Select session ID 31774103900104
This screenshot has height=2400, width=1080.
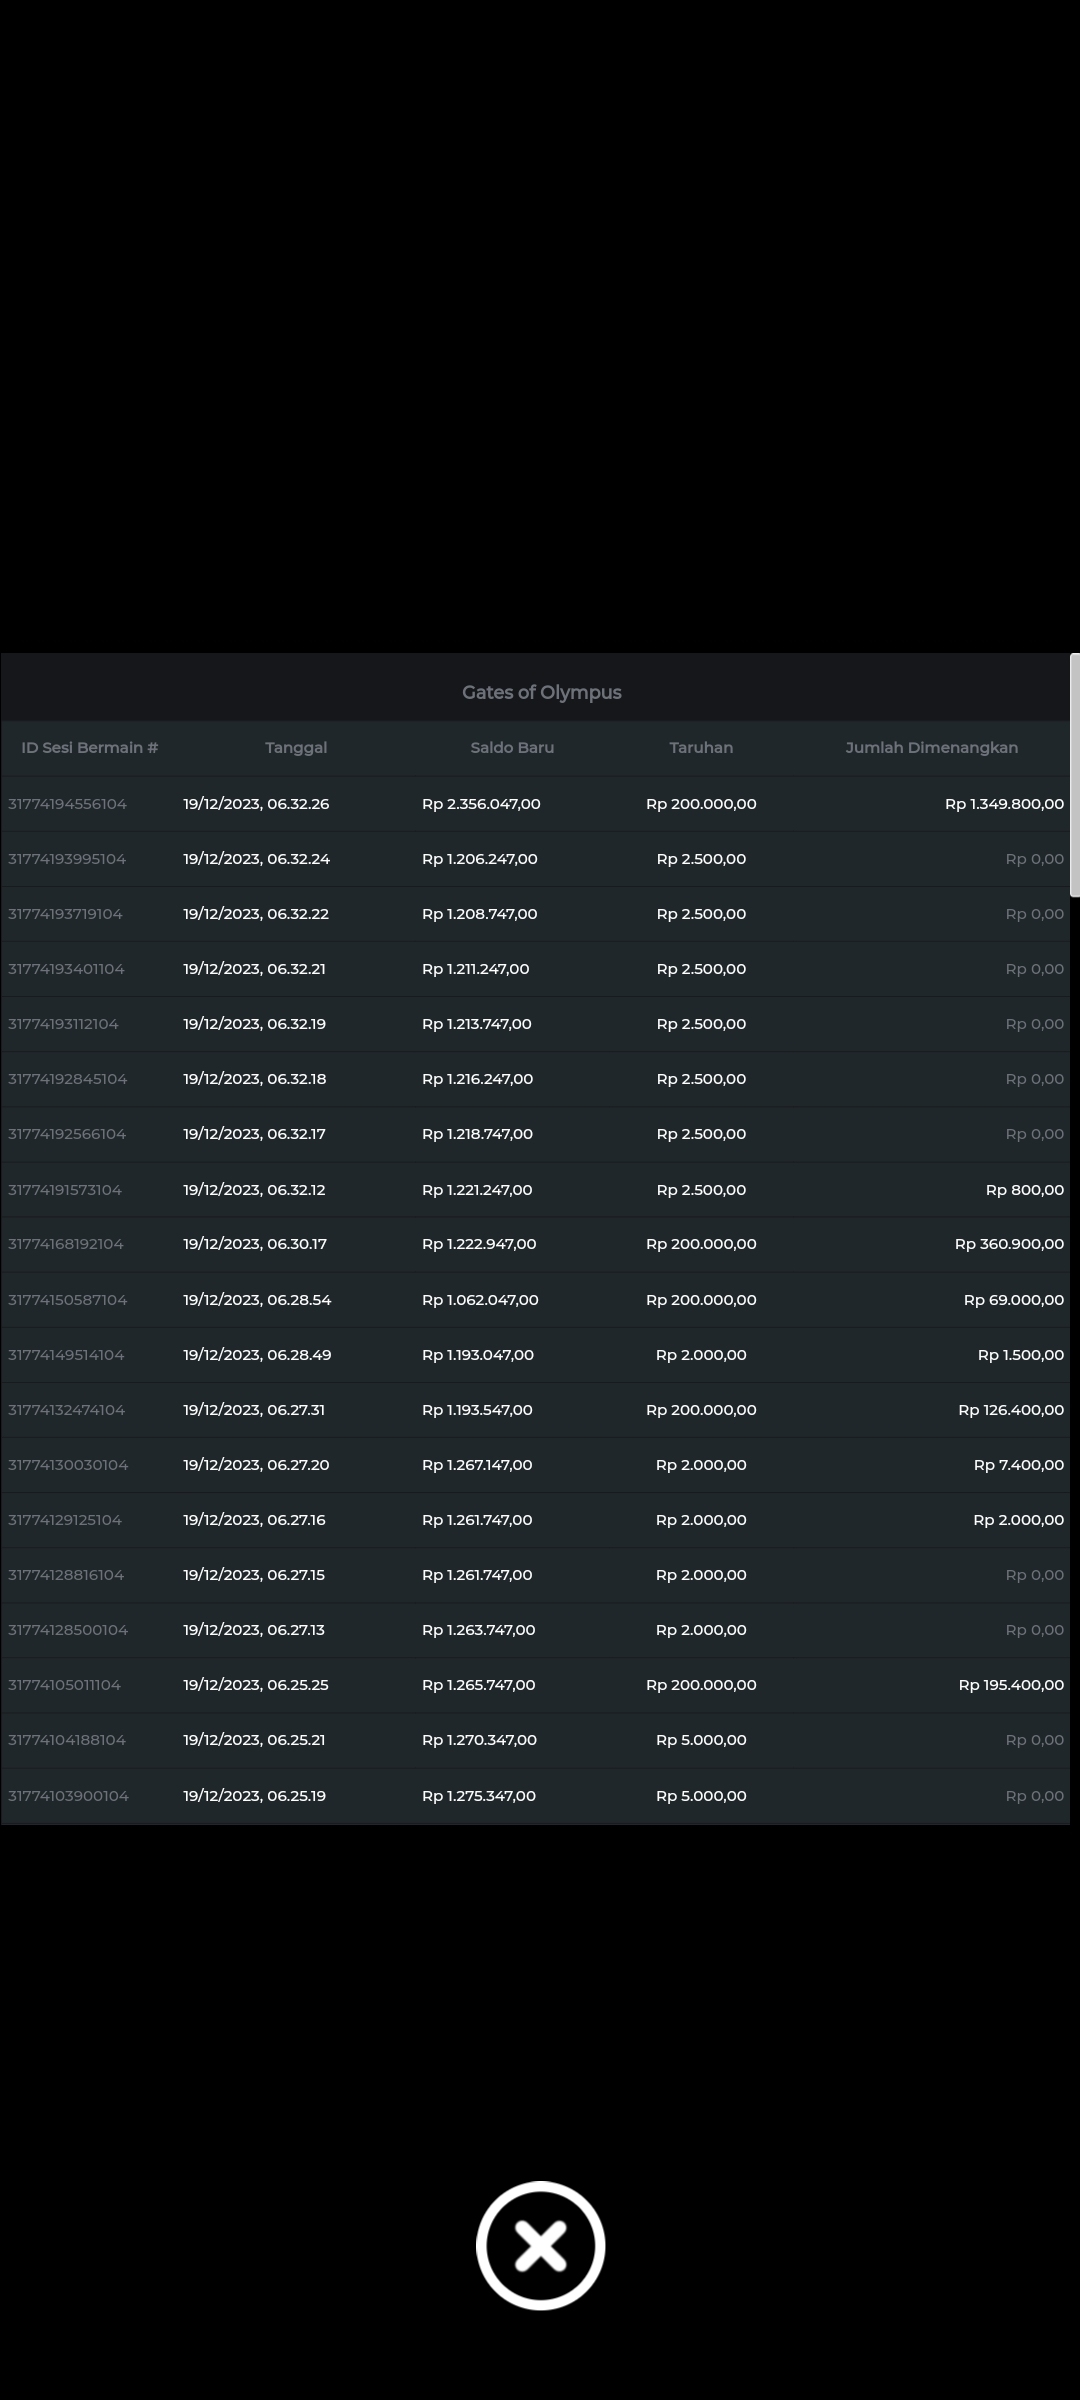tap(69, 1796)
